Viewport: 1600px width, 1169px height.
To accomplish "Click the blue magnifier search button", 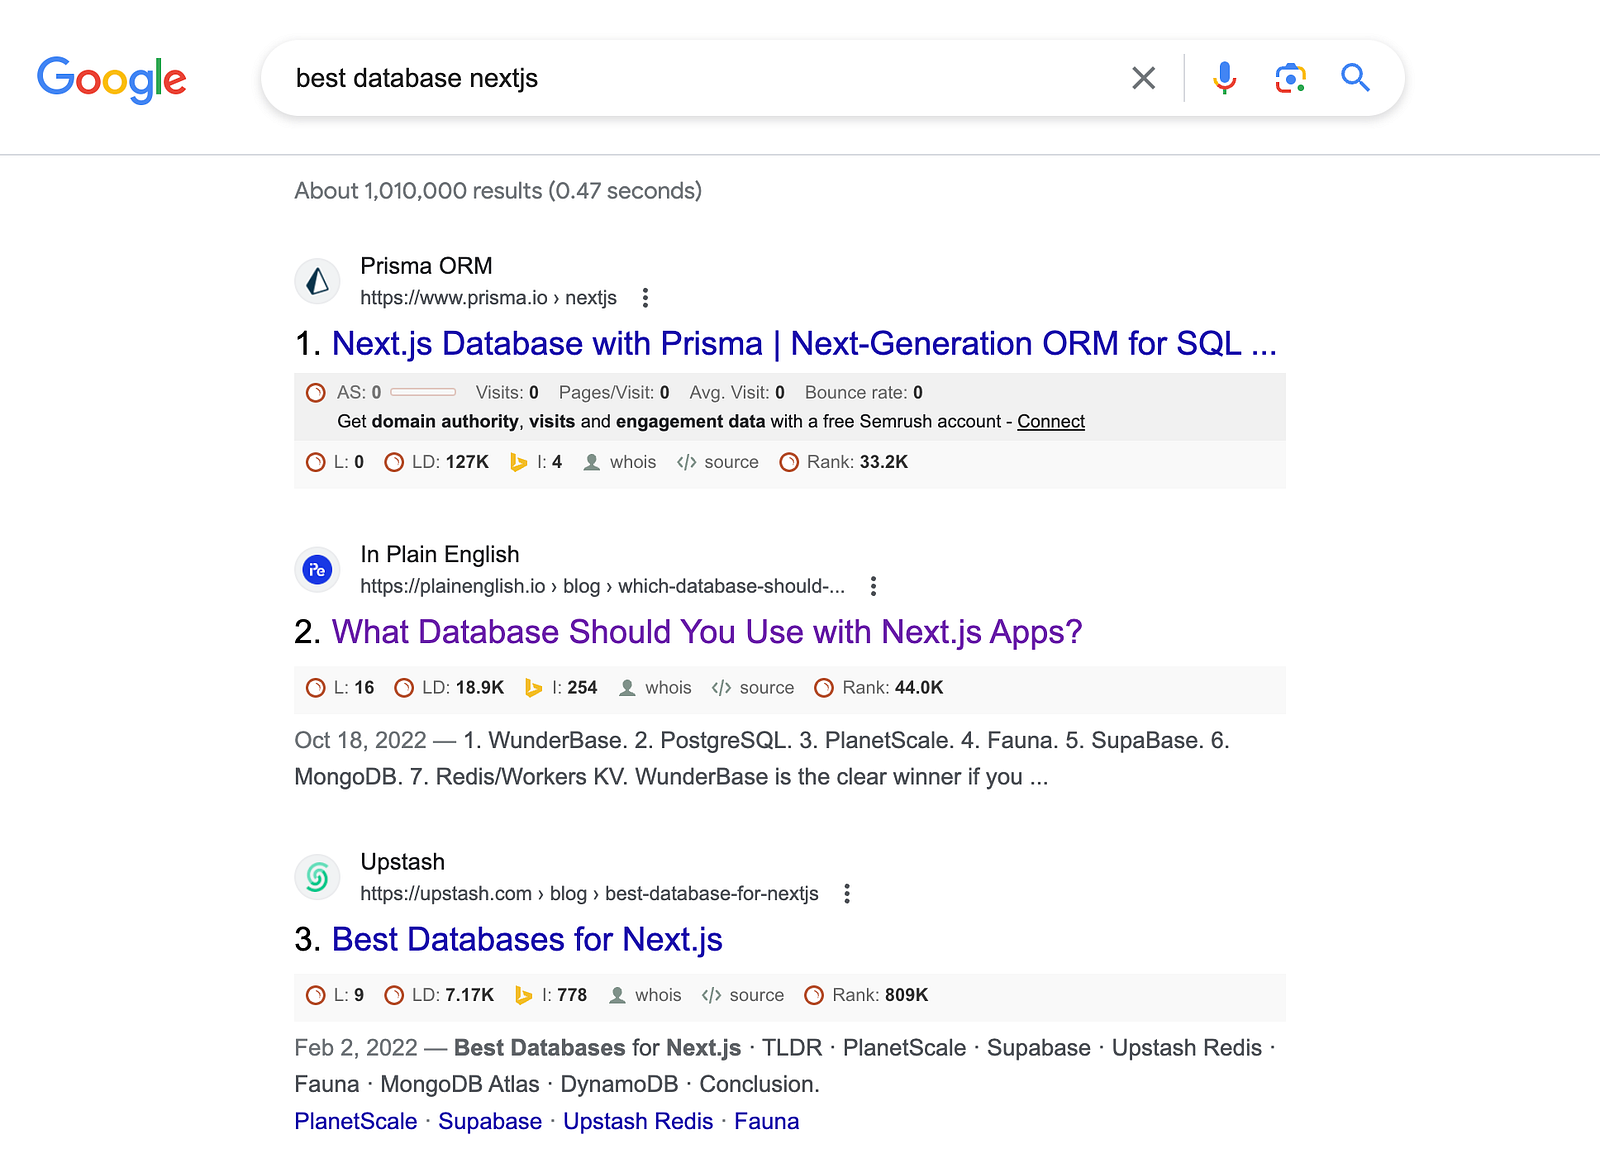I will [x=1355, y=78].
